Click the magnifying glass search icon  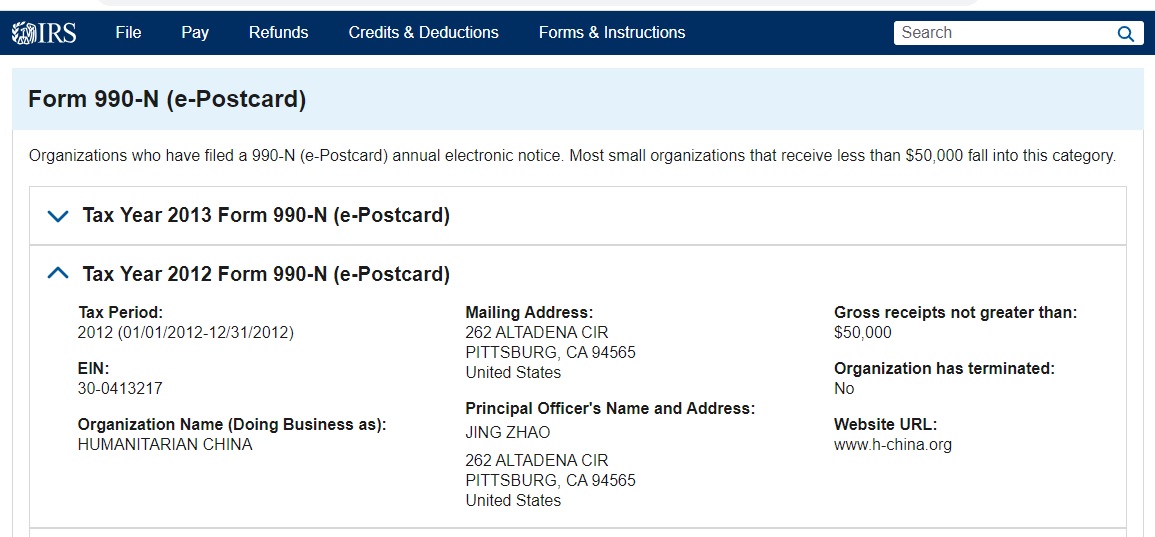point(1125,33)
